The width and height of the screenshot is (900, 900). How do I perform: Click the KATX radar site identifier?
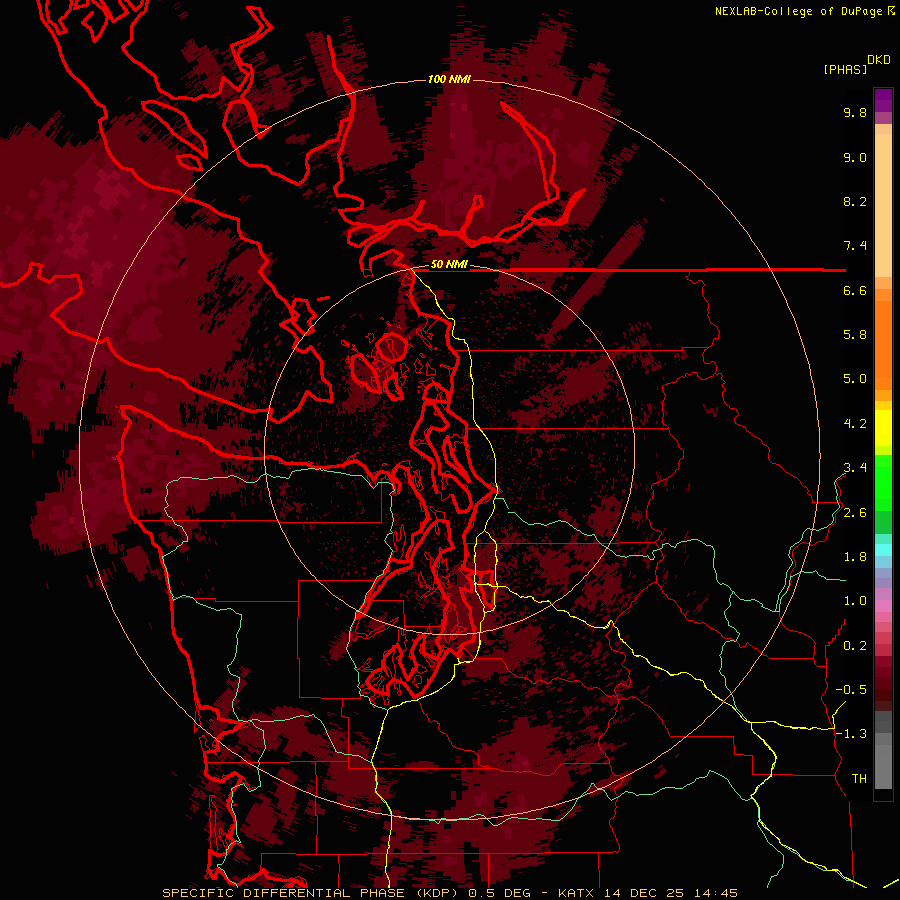tap(577, 893)
